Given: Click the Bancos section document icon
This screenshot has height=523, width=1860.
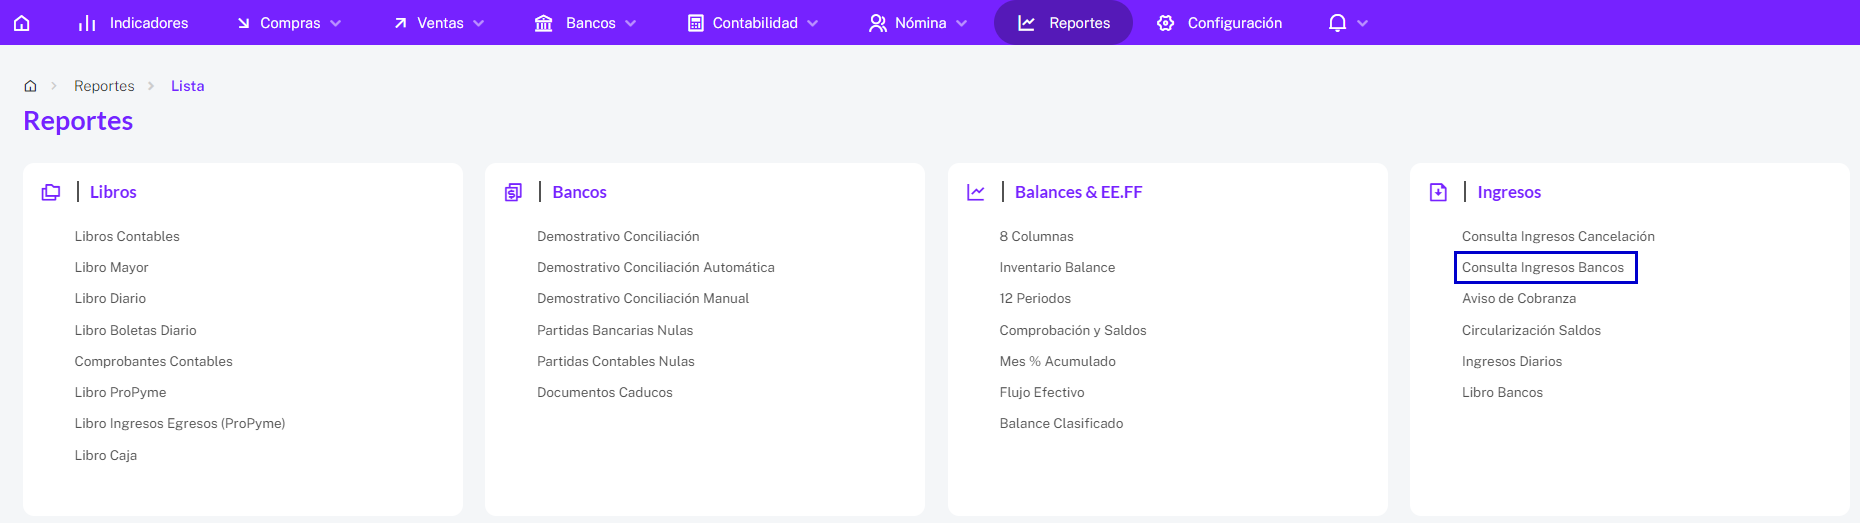Looking at the screenshot, I should [x=513, y=192].
